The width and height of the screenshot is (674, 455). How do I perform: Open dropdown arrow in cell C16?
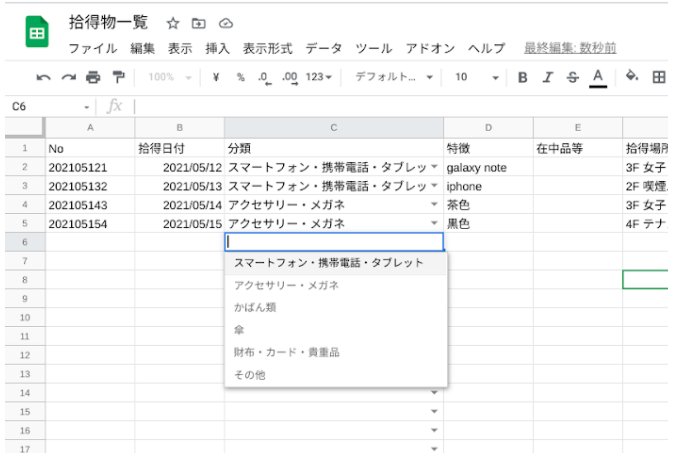click(x=434, y=431)
